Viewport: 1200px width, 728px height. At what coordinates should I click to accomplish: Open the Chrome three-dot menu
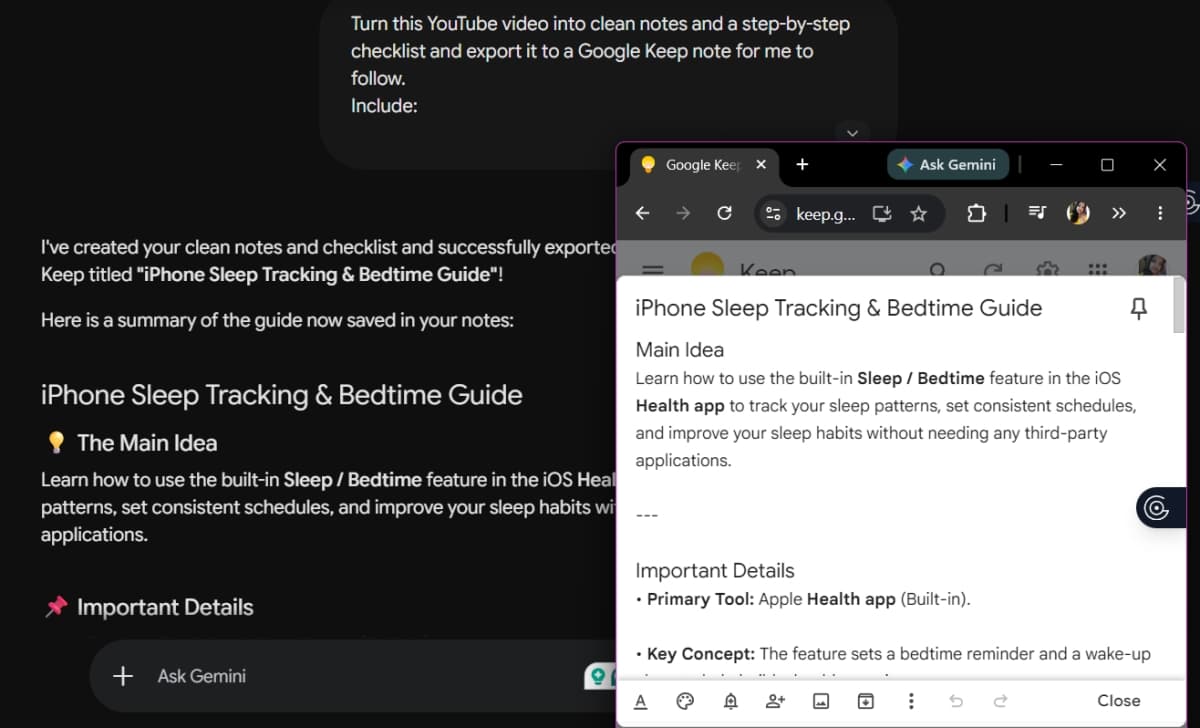tap(1160, 213)
